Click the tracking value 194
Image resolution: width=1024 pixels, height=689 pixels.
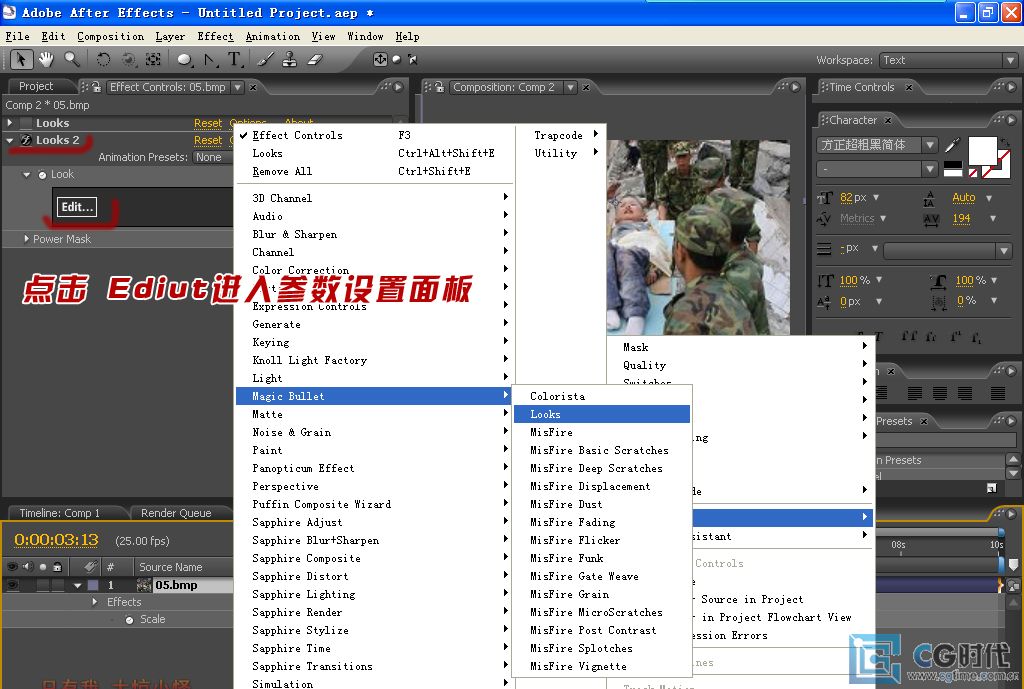961,218
